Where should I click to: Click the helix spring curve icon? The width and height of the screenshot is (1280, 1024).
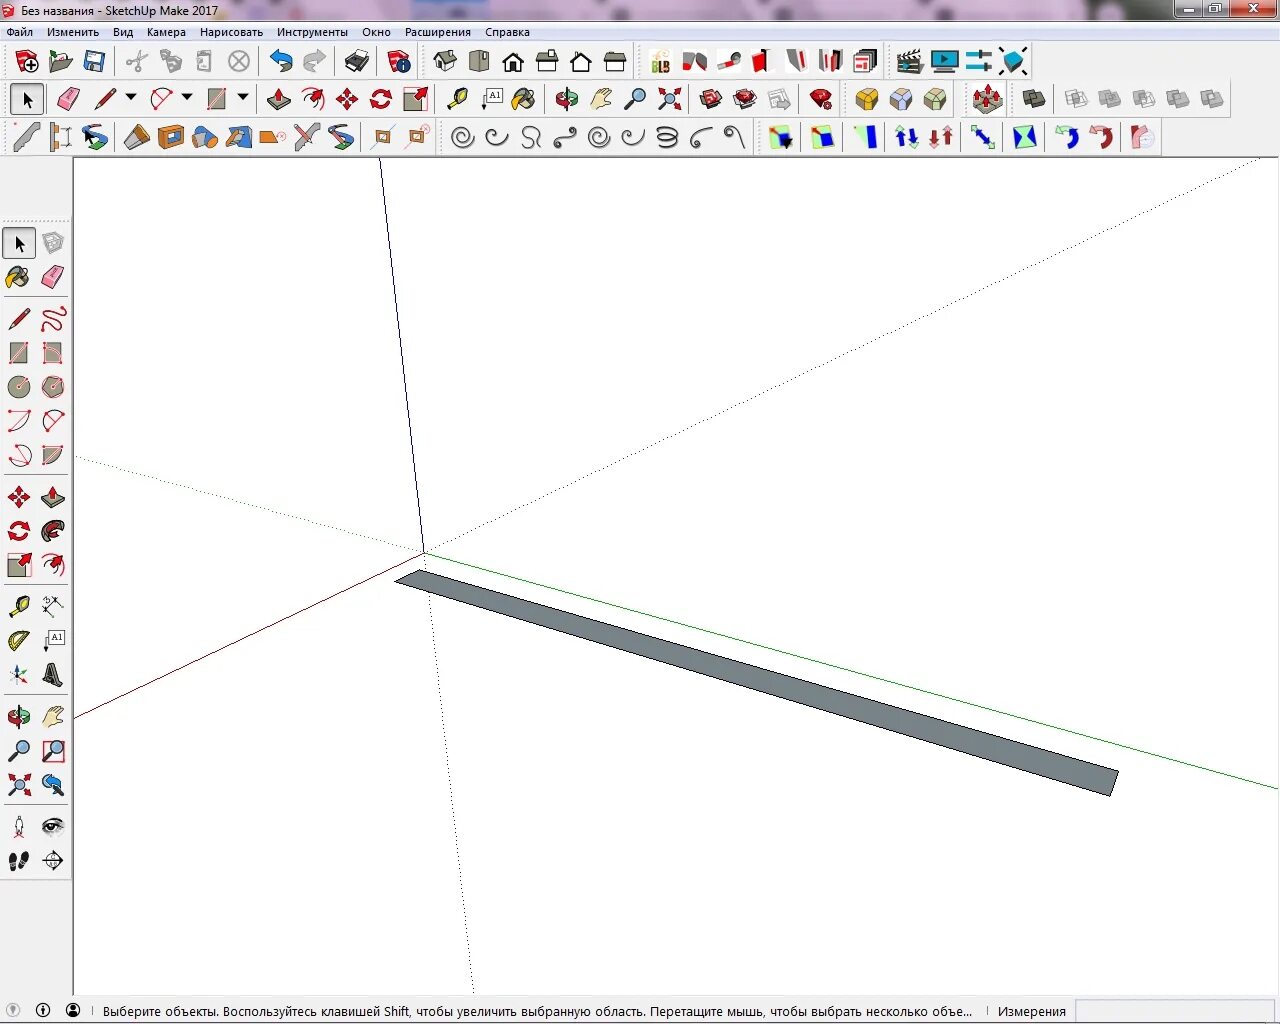pyautogui.click(x=667, y=137)
